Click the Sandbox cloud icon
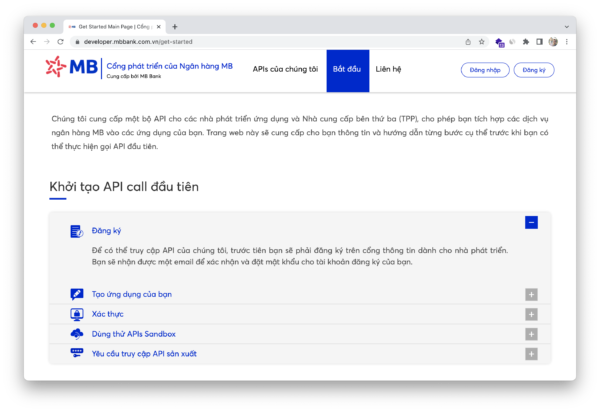Viewport: 600px width, 412px height. tap(76, 334)
